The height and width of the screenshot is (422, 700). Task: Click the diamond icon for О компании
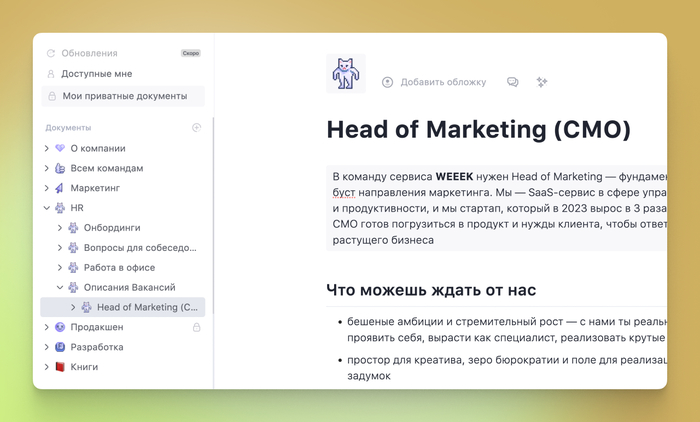(60, 148)
